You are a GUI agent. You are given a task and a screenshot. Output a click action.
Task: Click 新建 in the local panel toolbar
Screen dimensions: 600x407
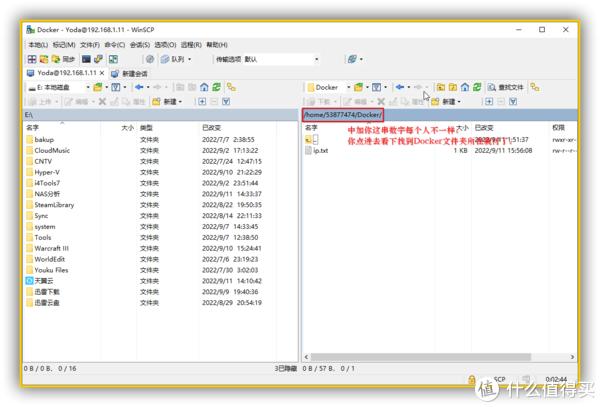167,101
